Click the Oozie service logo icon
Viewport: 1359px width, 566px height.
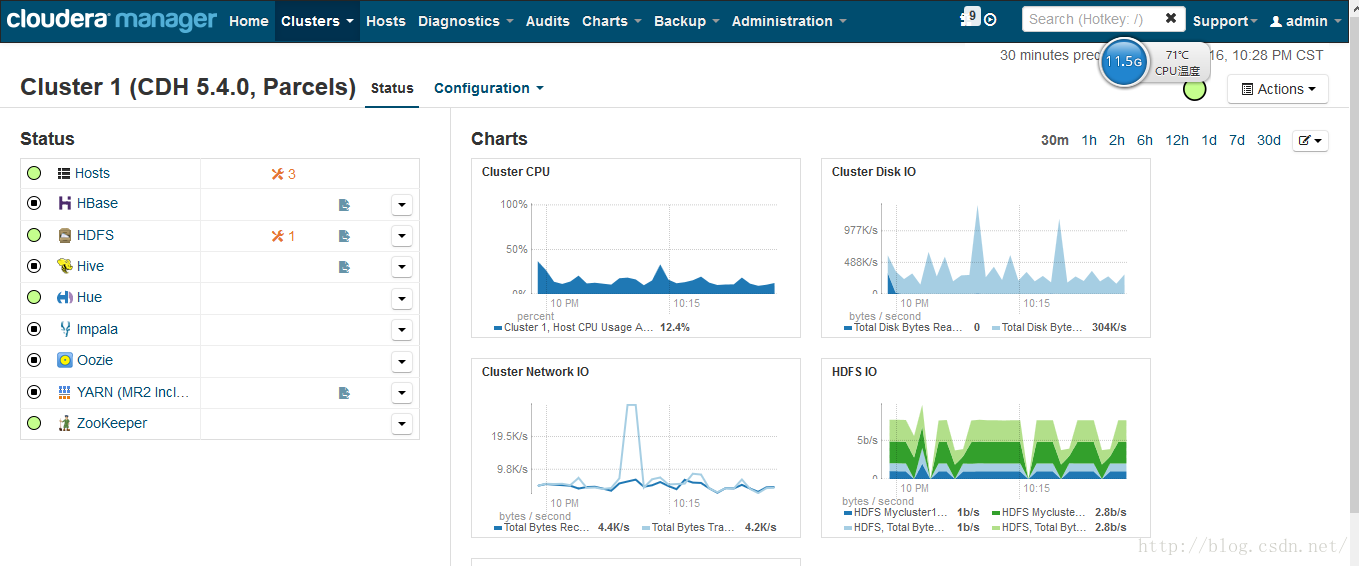pos(65,360)
